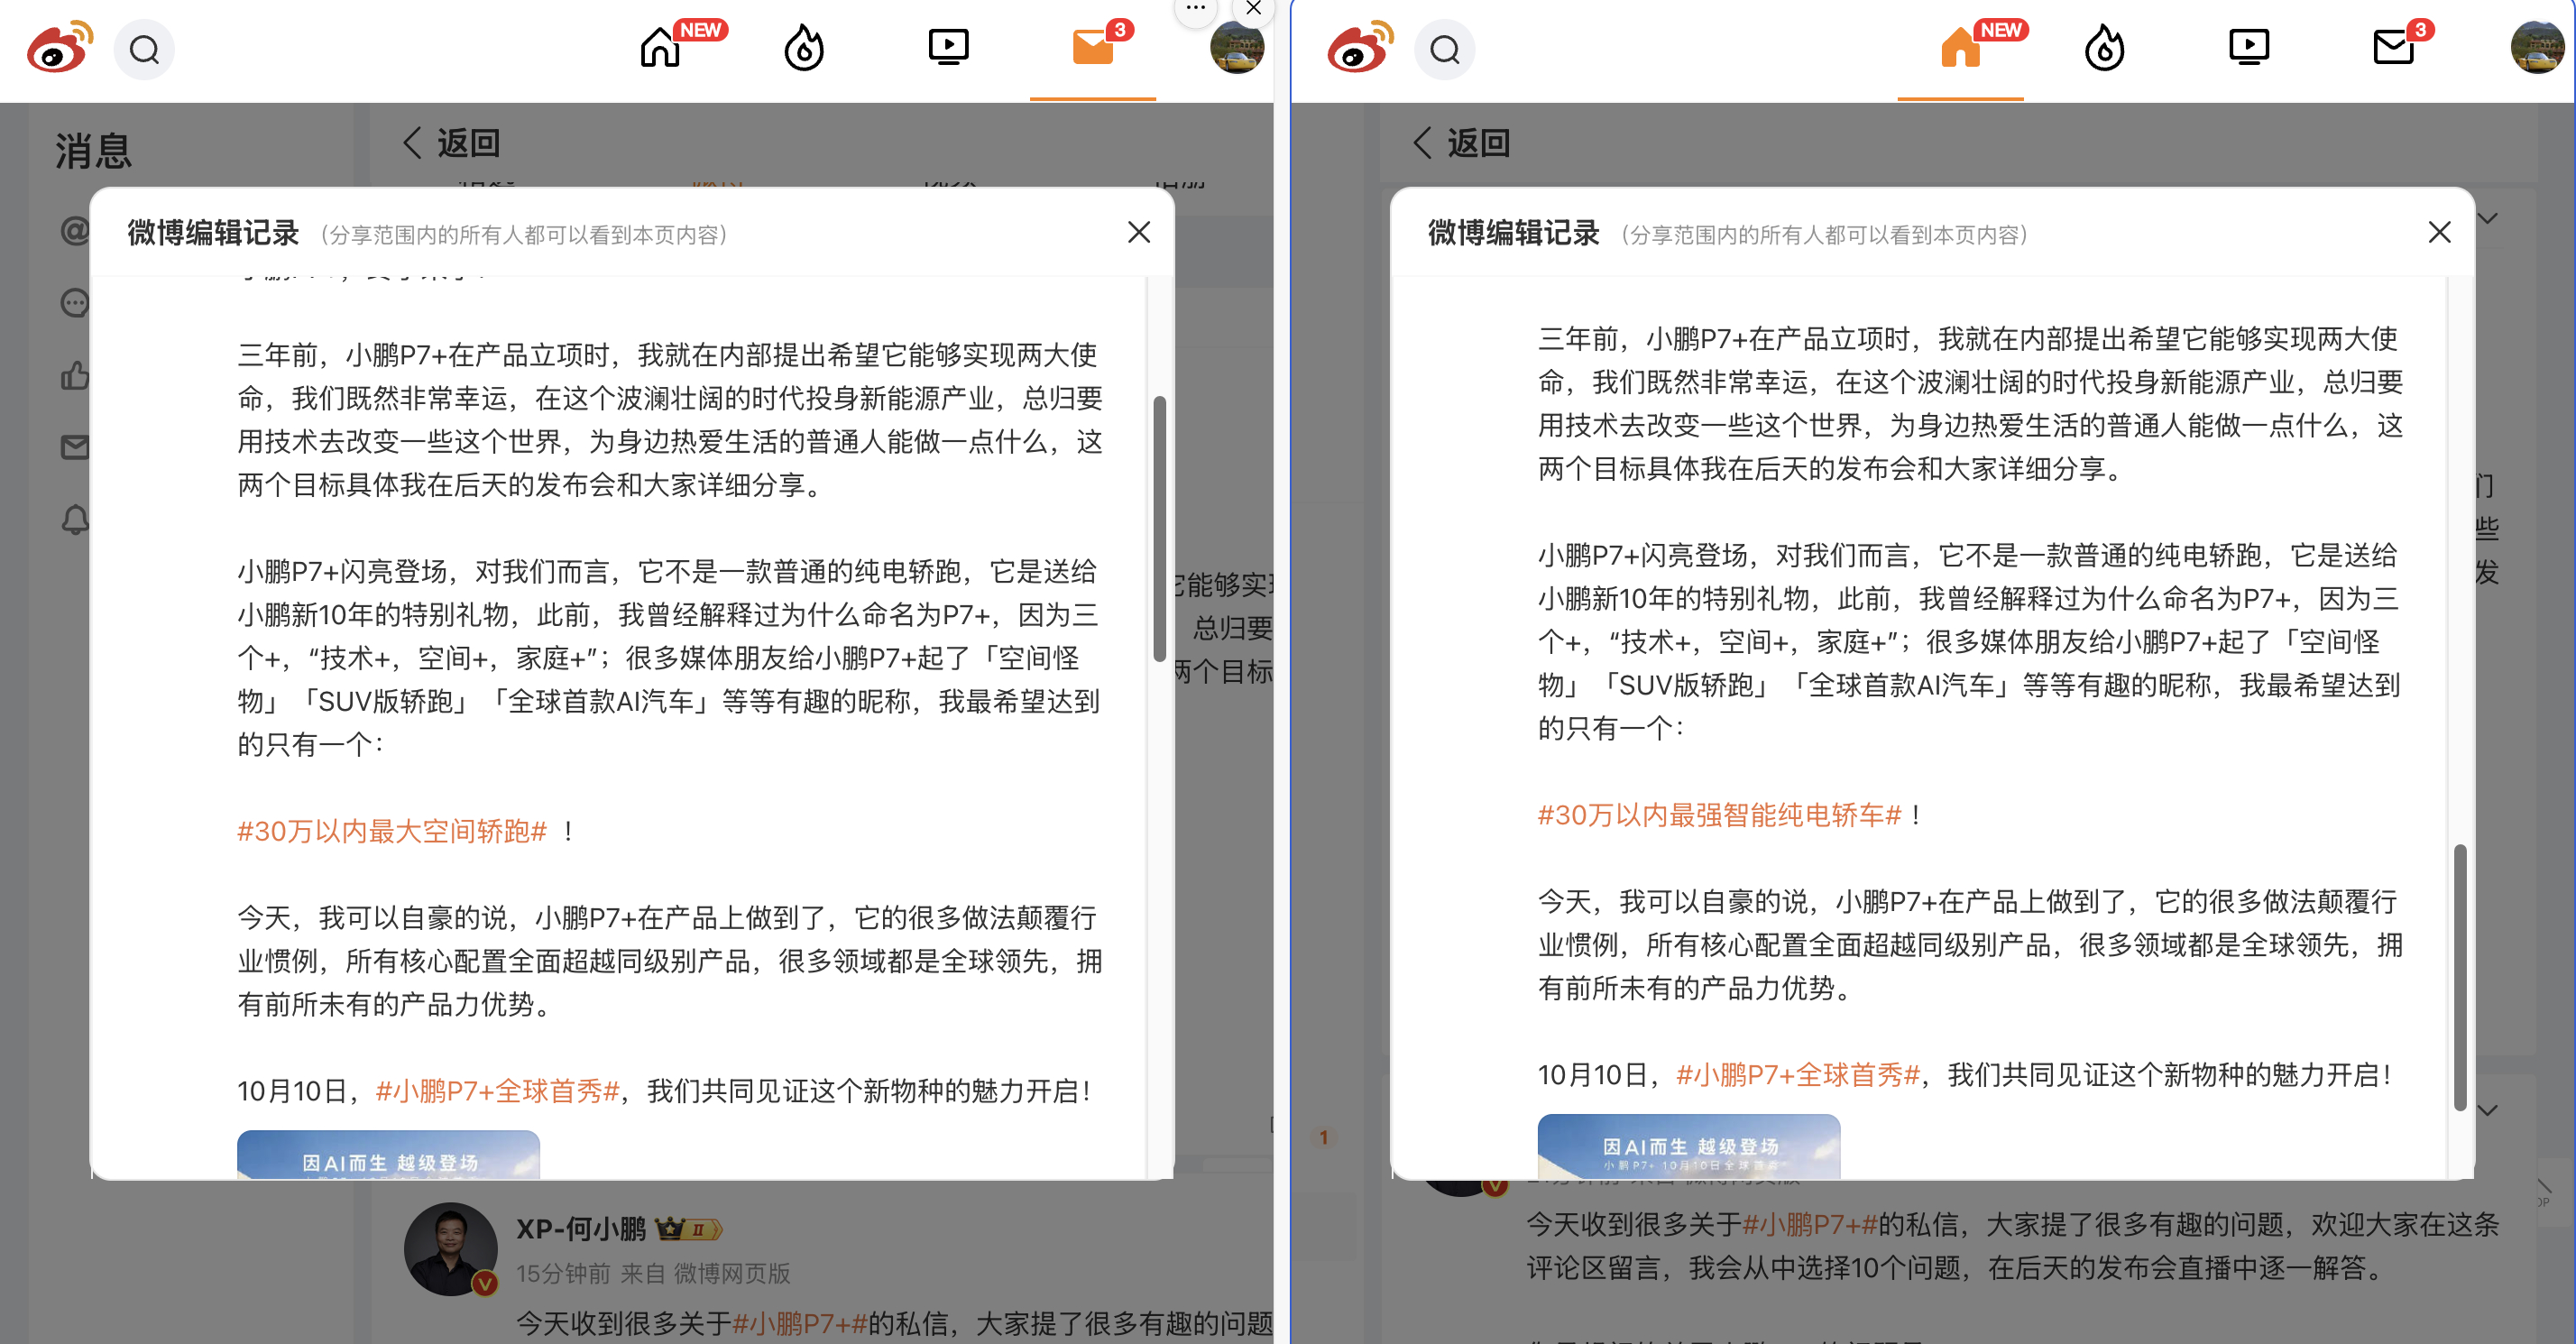Open profile avatar in right window
The image size is (2576, 1344).
click(2538, 47)
